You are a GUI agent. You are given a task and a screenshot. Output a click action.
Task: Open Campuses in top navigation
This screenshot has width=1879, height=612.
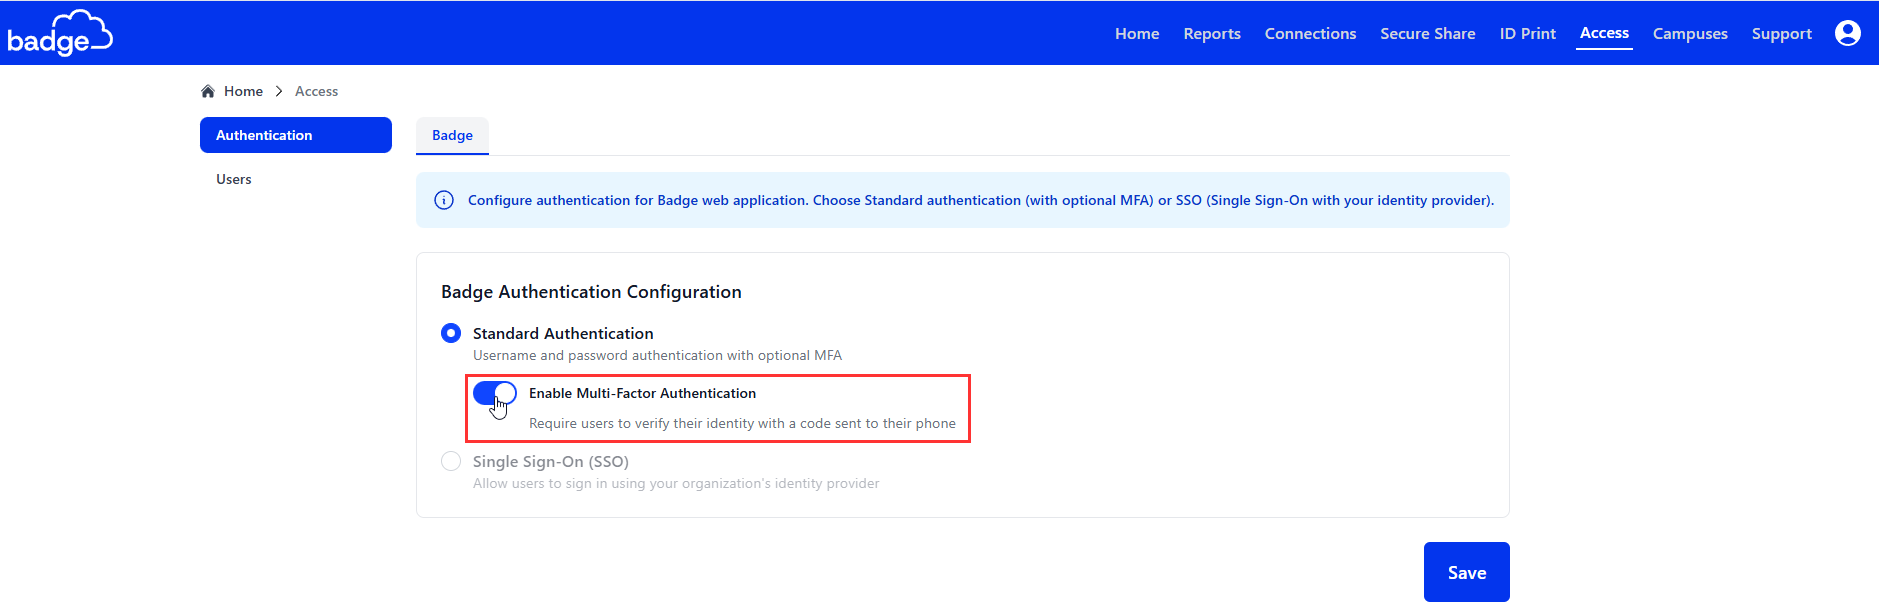(x=1690, y=33)
